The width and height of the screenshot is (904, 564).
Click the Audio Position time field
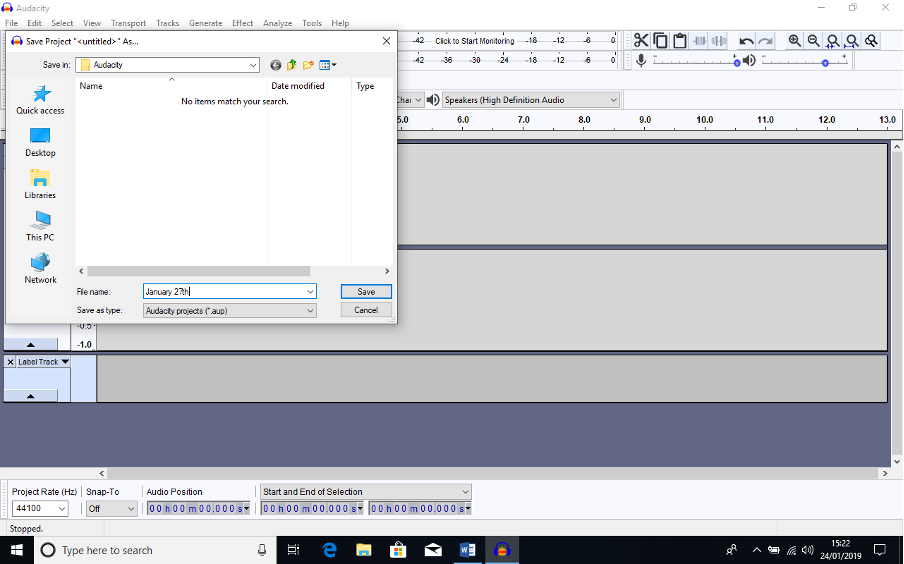tap(198, 509)
